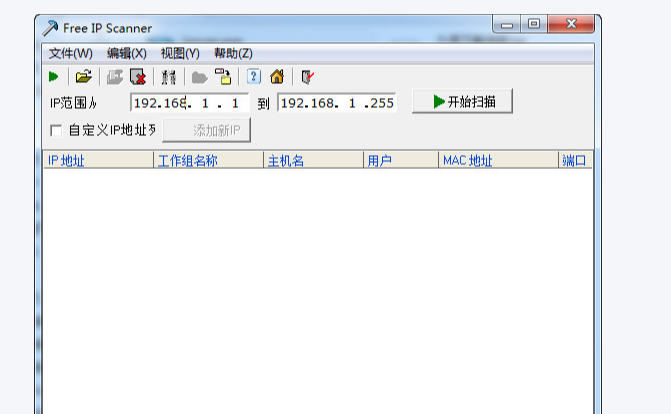Viewport: 671px width, 414px height.
Task: Click the grayed-out save icon
Action: (115, 77)
